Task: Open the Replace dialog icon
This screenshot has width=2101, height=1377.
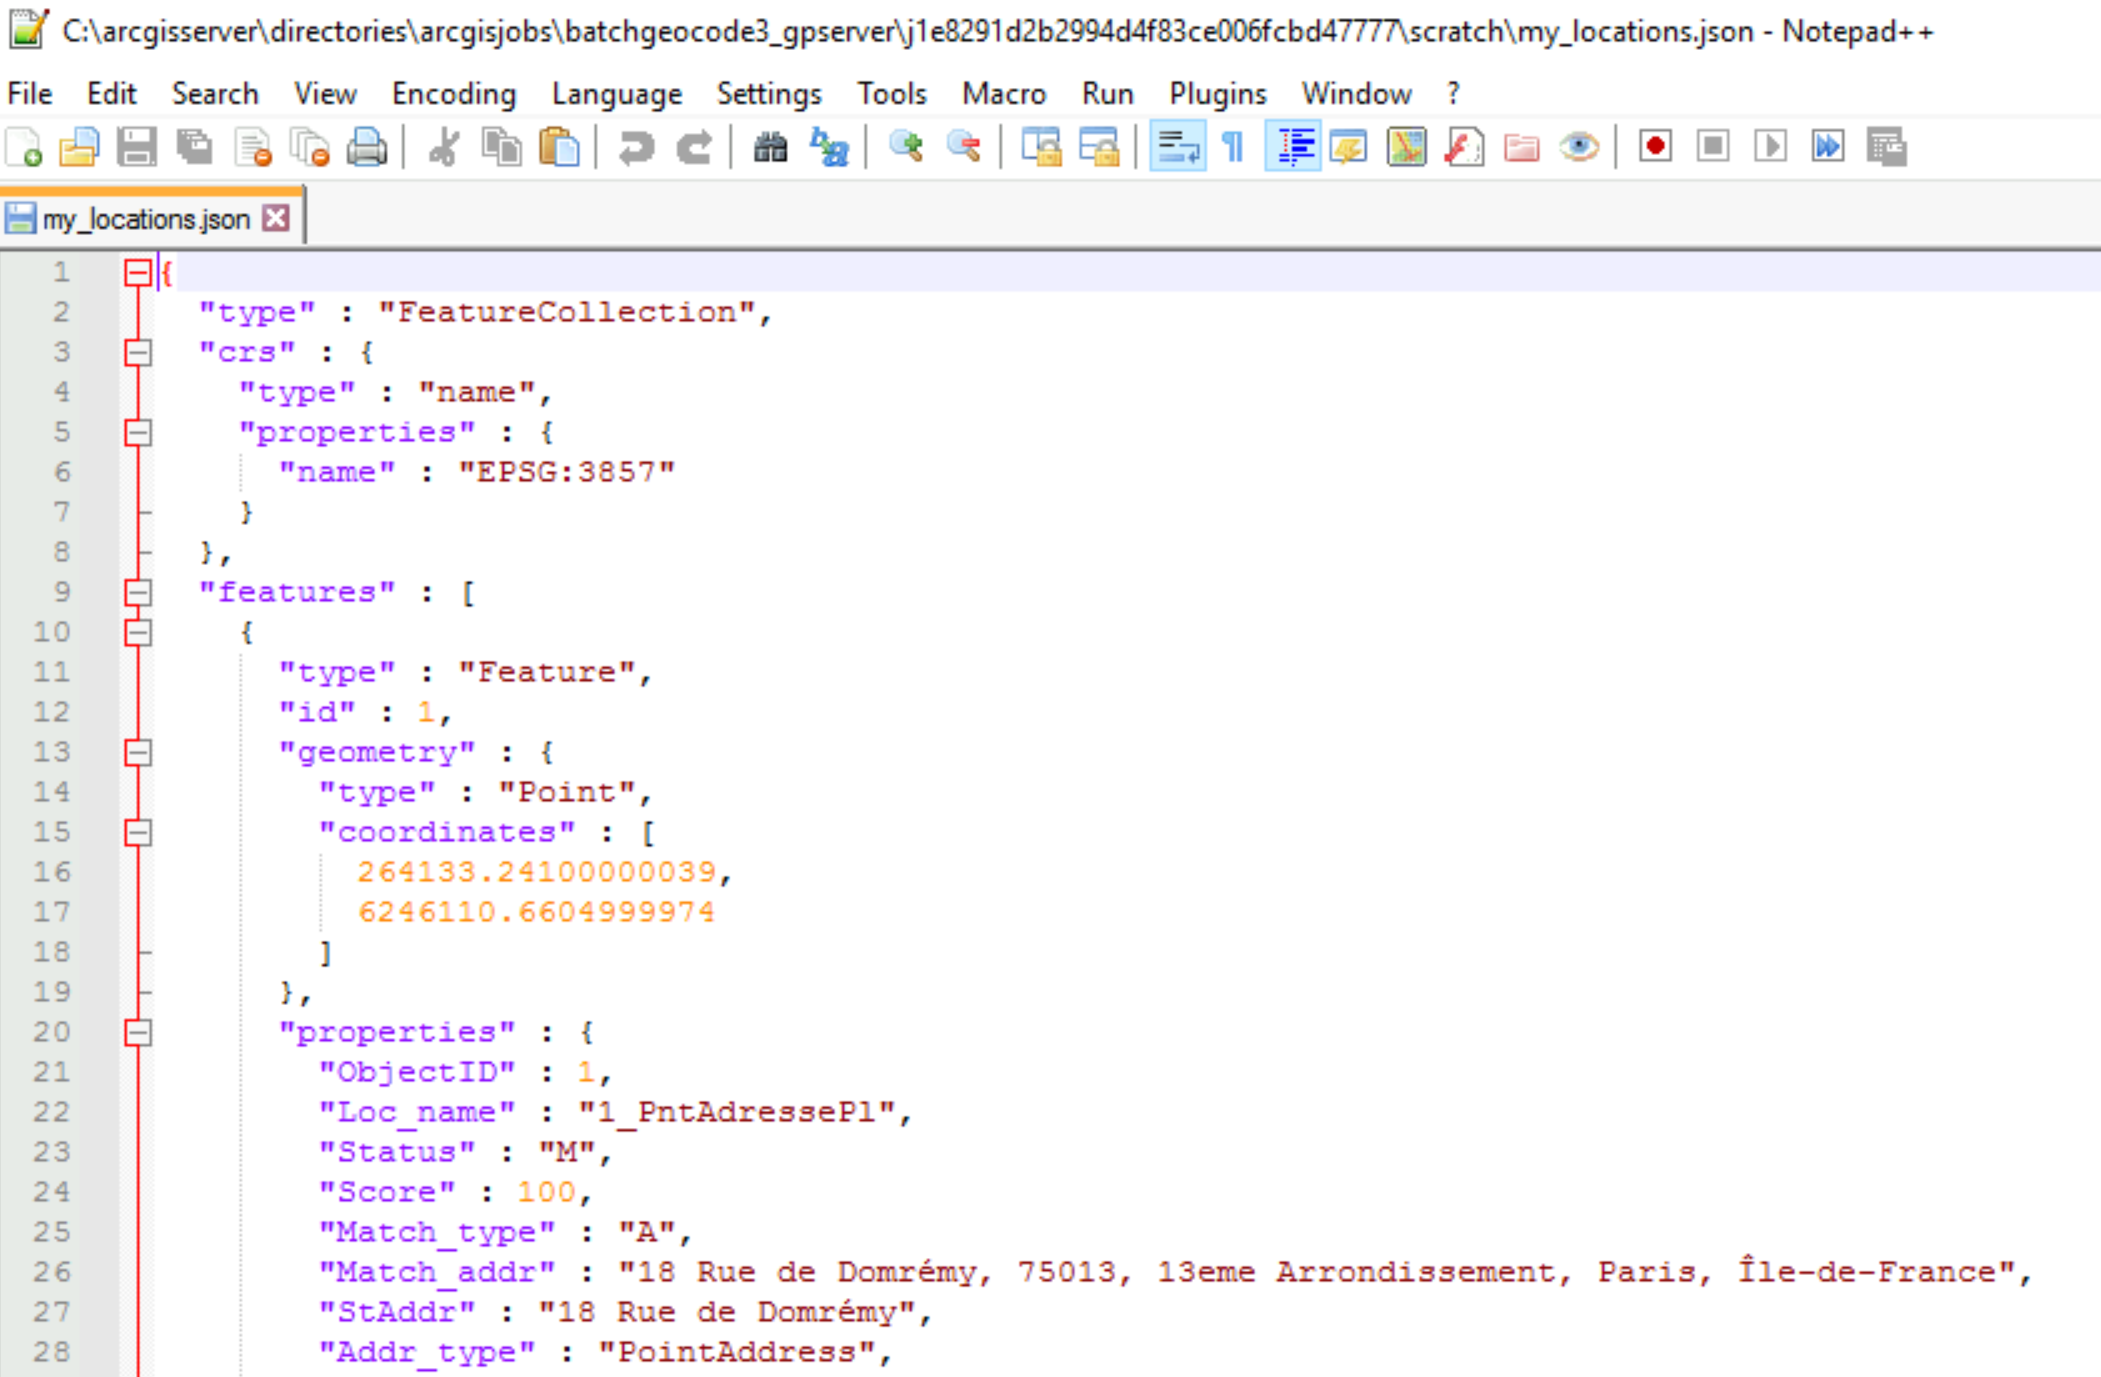Action: tap(829, 148)
